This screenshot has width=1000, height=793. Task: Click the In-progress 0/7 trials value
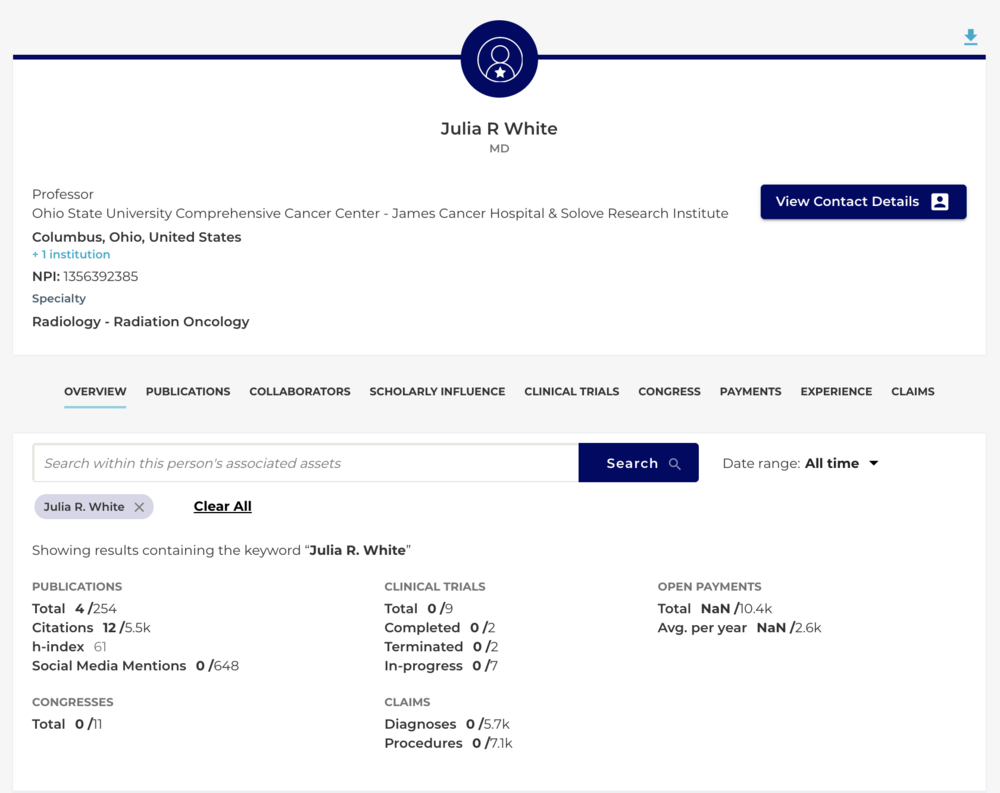point(485,666)
